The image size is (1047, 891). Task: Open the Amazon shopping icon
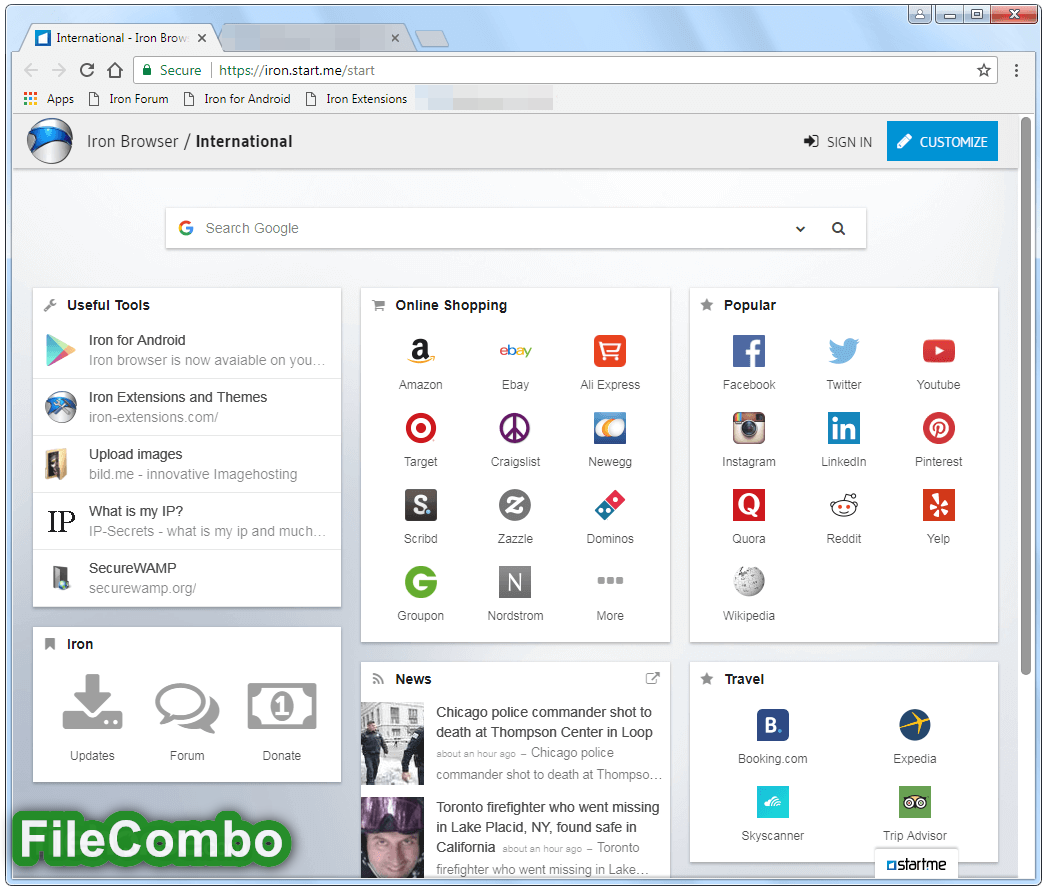pos(421,351)
